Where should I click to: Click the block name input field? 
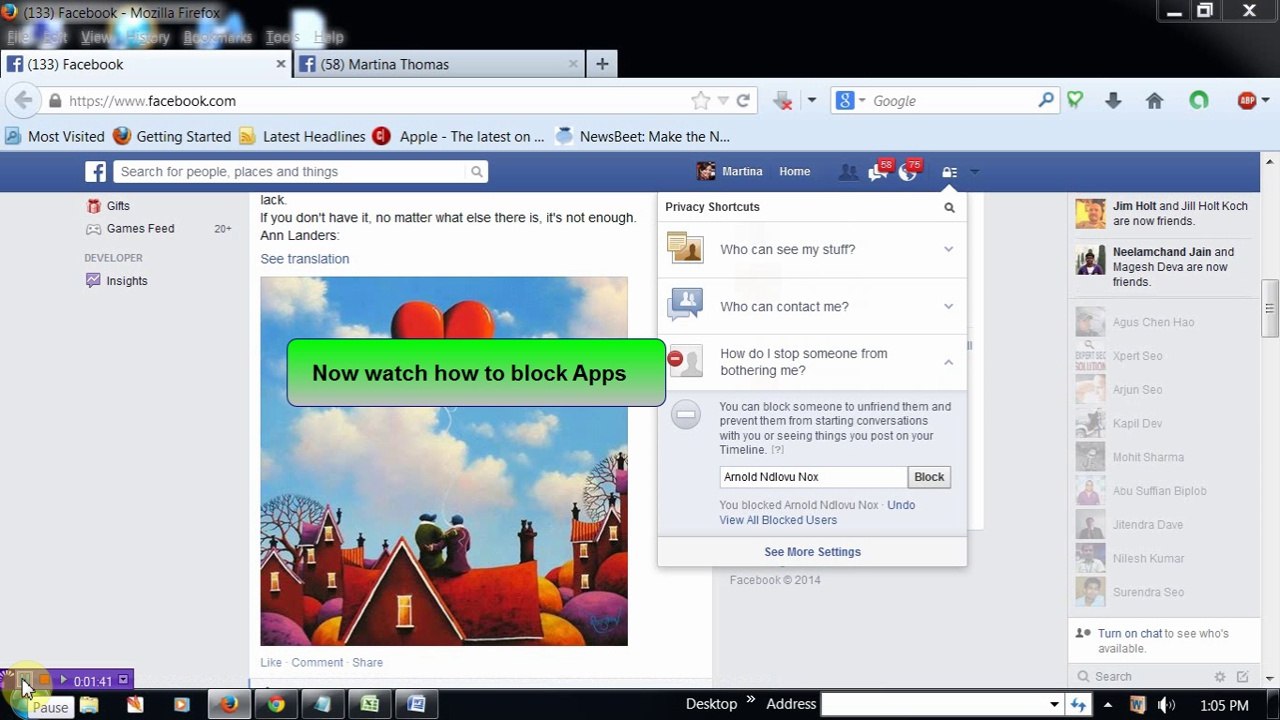tap(813, 477)
